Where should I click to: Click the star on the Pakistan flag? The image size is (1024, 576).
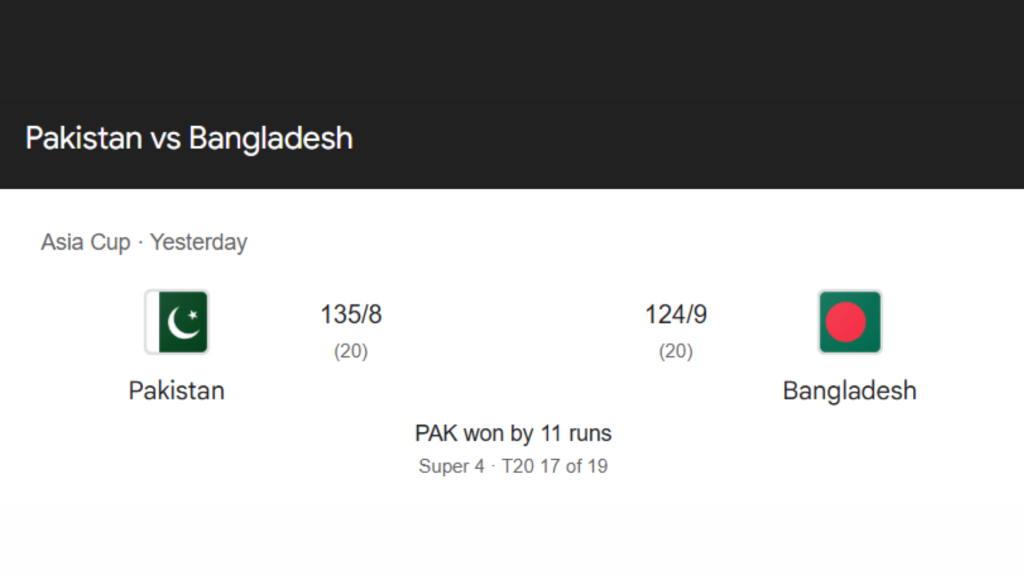click(x=192, y=315)
